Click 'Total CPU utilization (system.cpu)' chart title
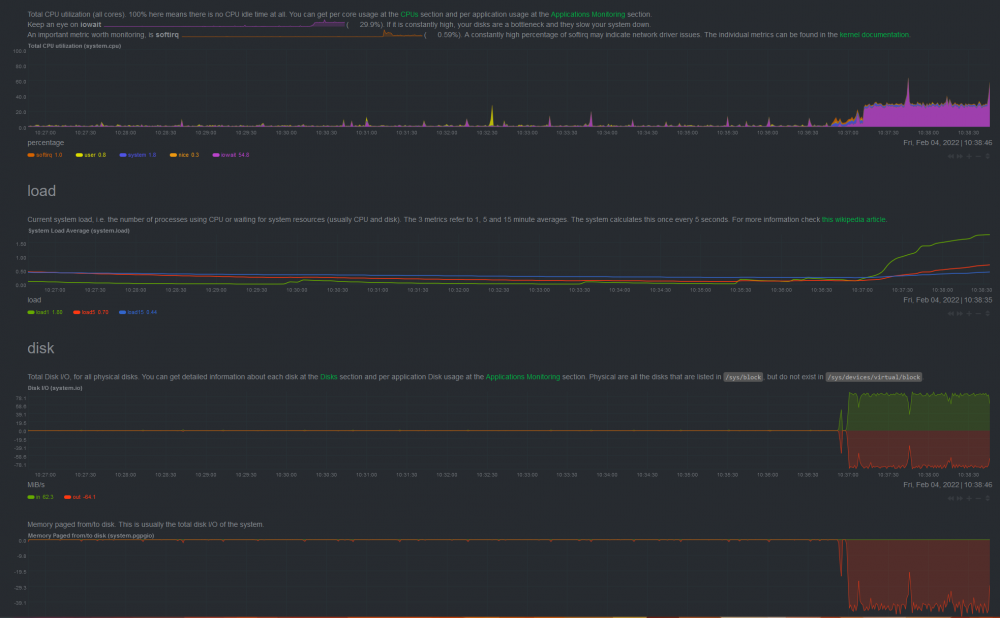The height and width of the screenshot is (618, 1000). pyautogui.click(x=74, y=46)
